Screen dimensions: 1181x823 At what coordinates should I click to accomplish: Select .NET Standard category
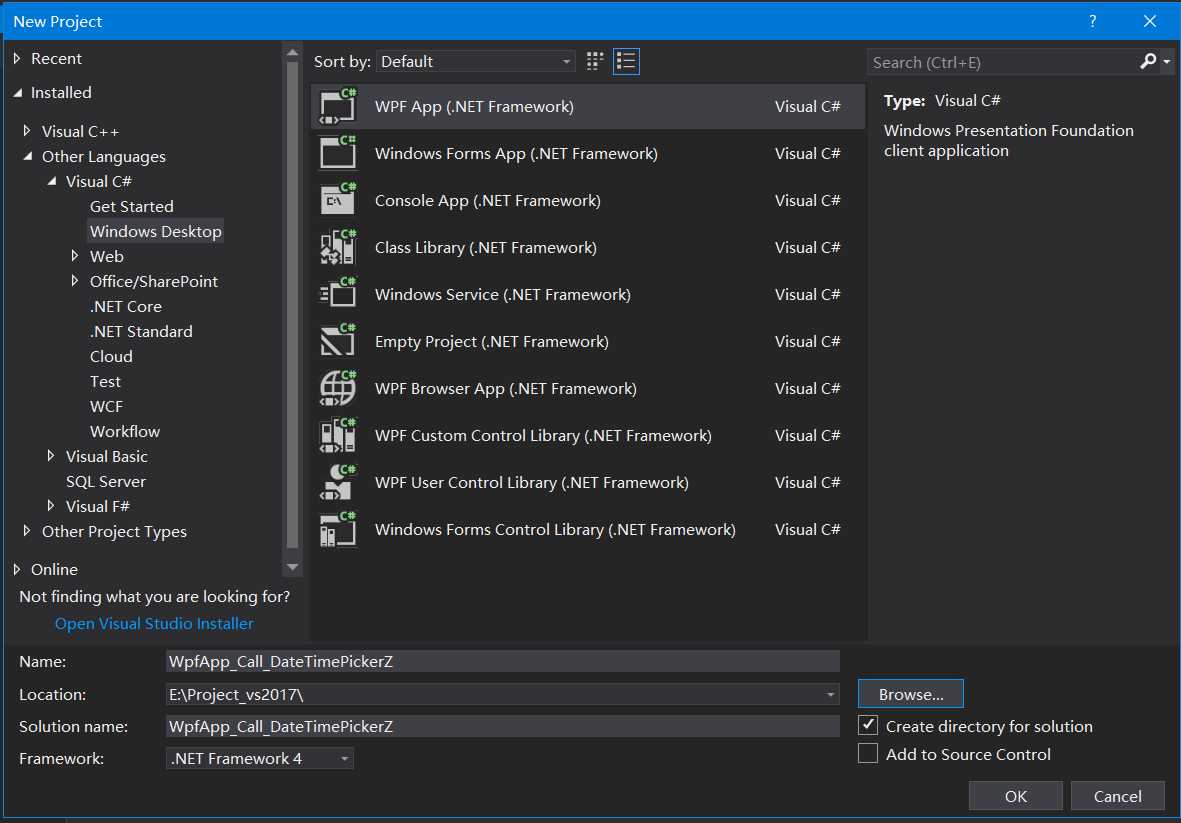[141, 331]
